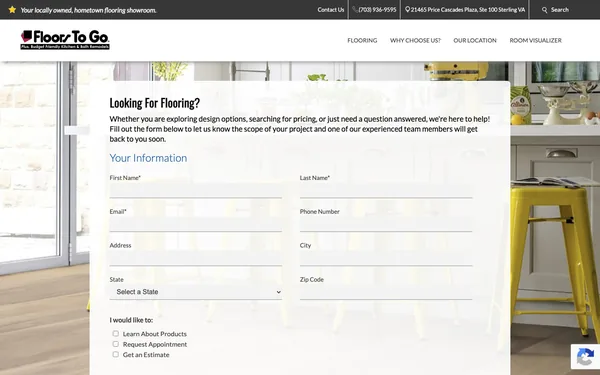The image size is (600, 375).
Task: Click into the Zip Code field
Action: [386, 292]
